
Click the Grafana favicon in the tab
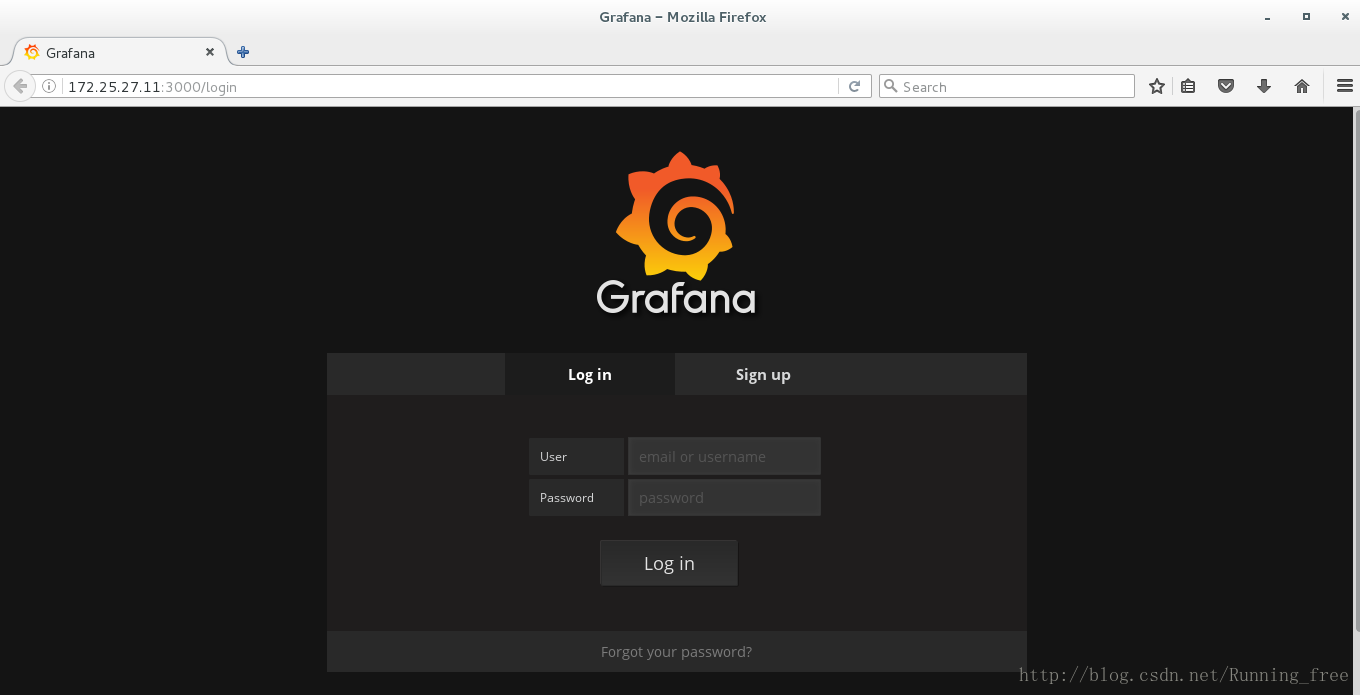pos(32,52)
